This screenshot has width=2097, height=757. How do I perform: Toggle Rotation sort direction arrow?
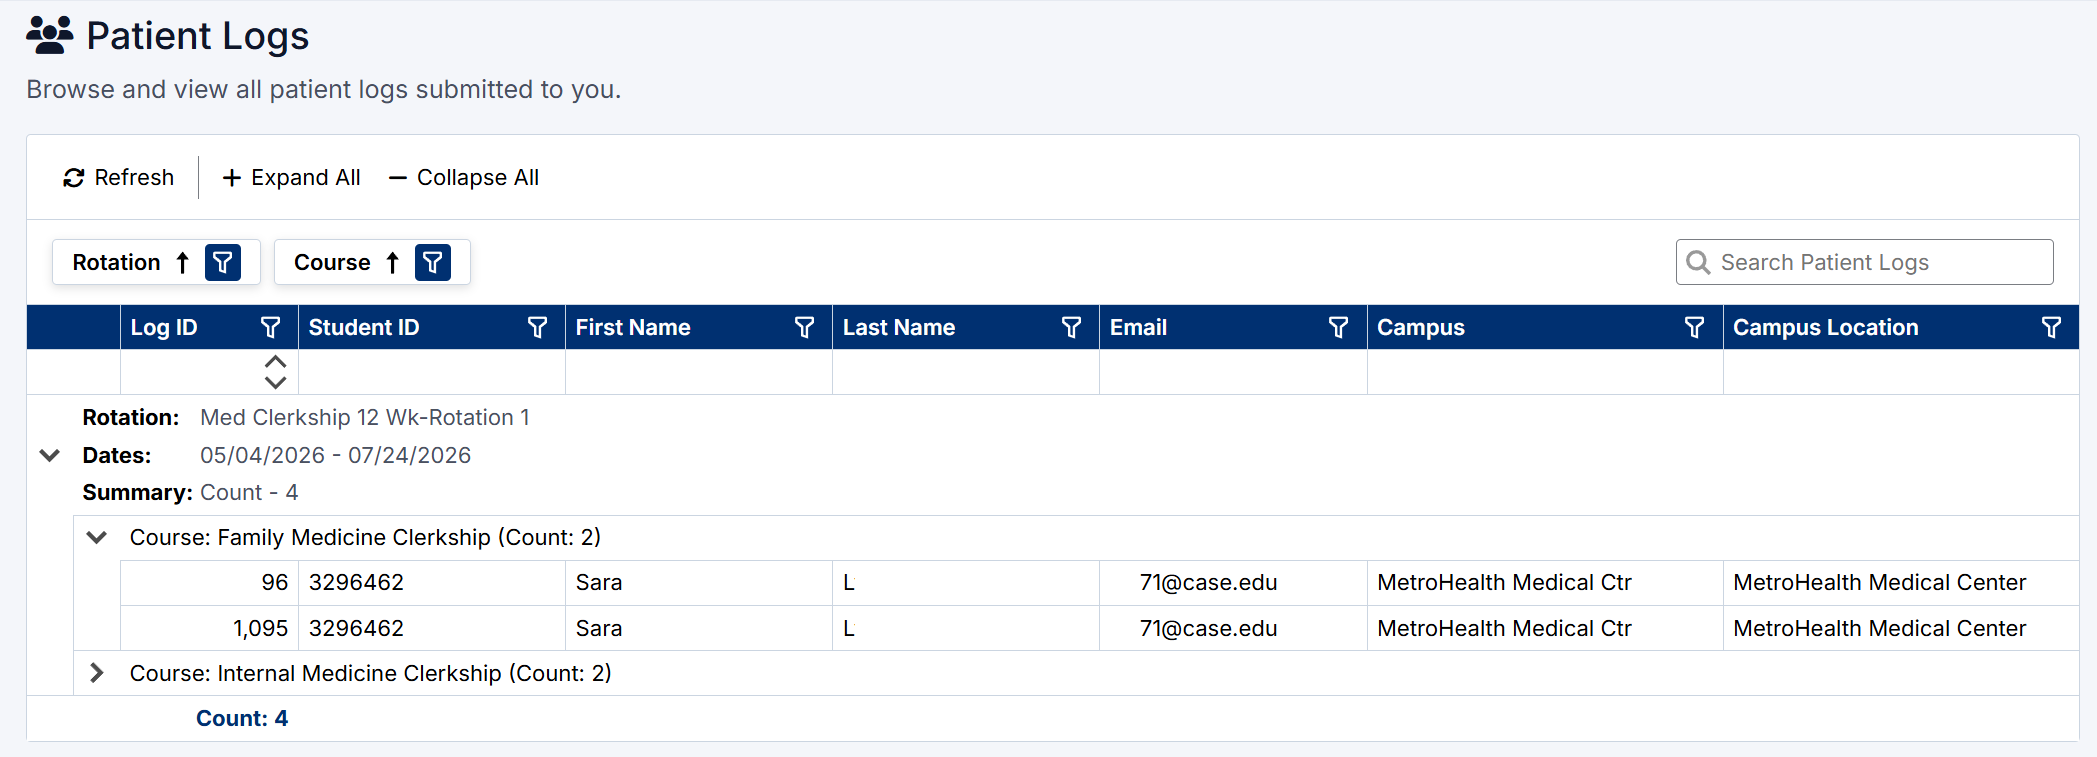point(183,263)
